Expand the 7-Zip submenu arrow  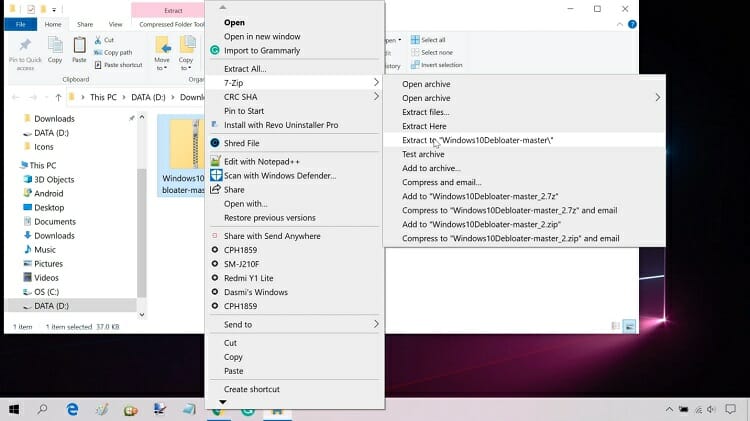(376, 83)
